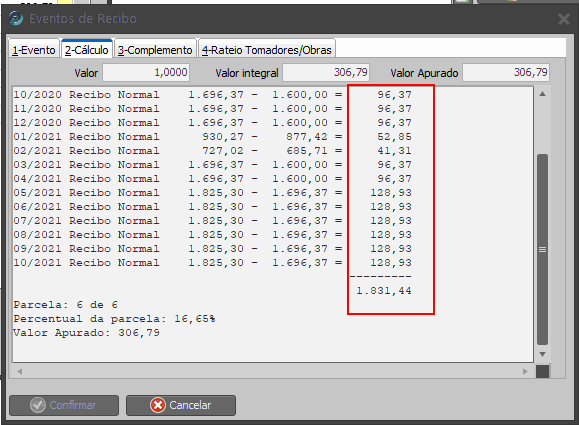579x425 pixels.
Task: Click the checkmark icon on Confirmar
Action: tap(38, 405)
